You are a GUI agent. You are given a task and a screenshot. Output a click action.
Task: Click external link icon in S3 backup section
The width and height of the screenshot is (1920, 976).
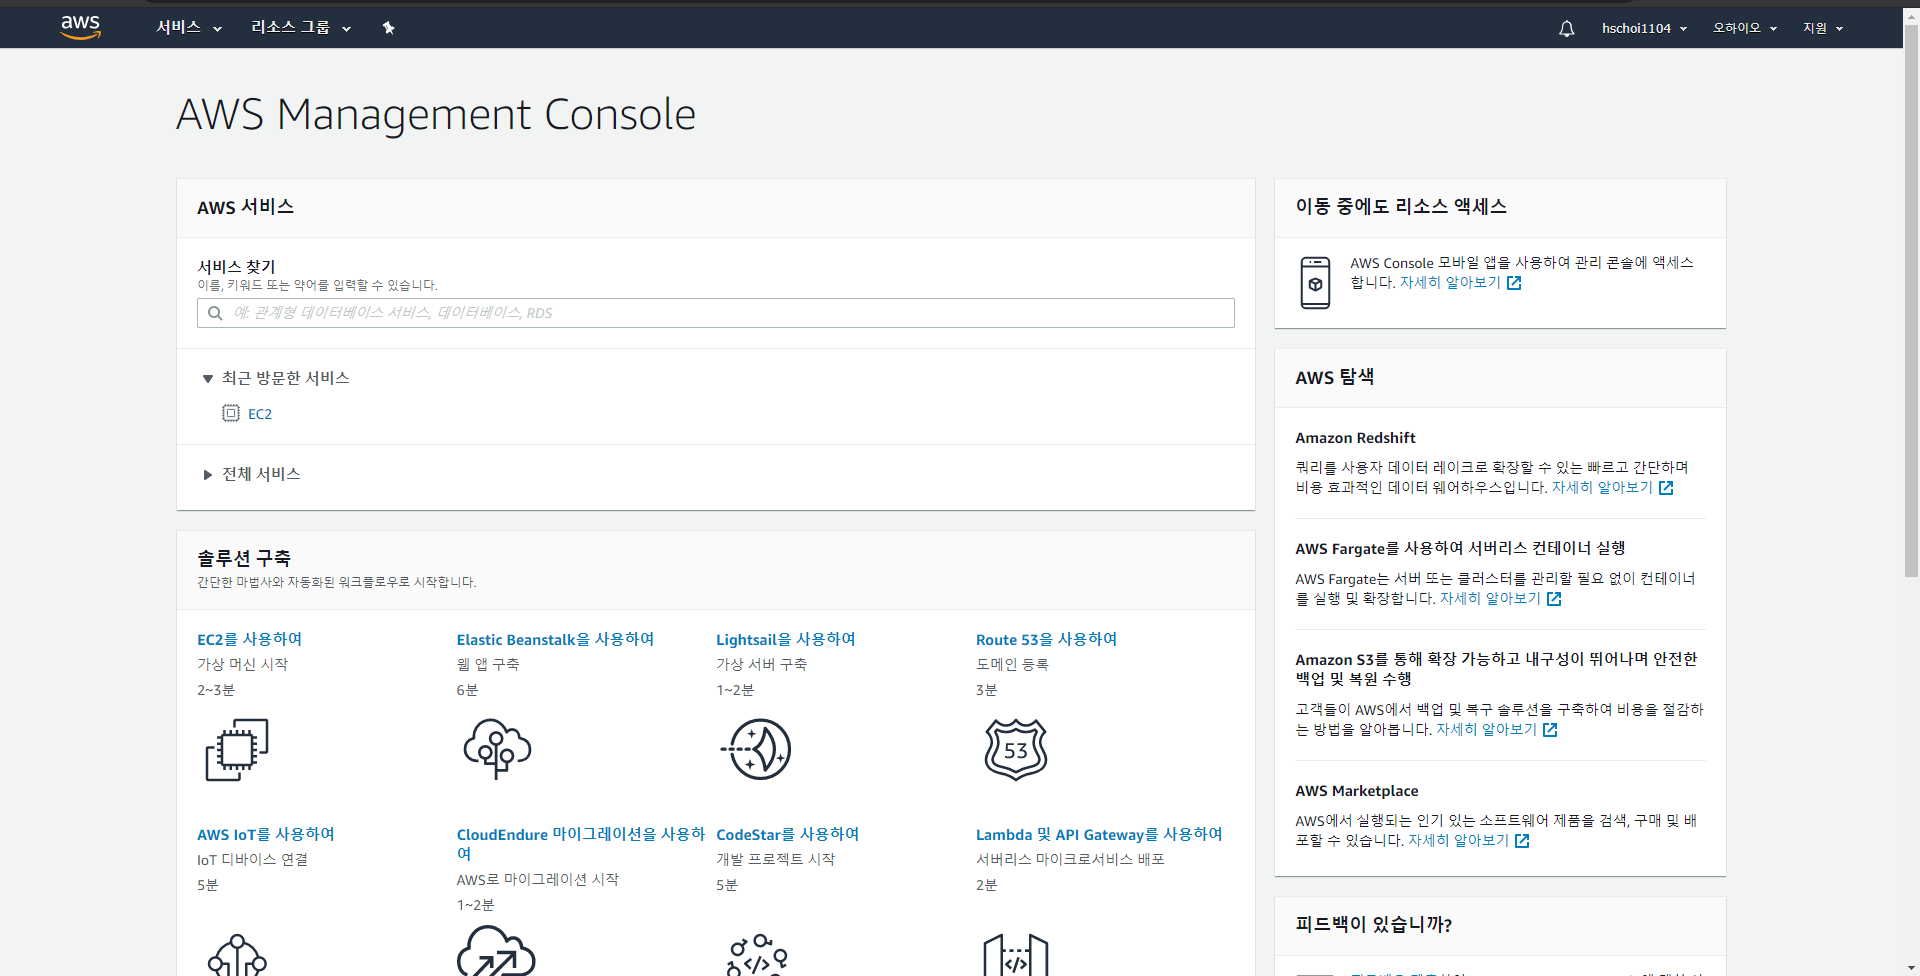click(1550, 730)
